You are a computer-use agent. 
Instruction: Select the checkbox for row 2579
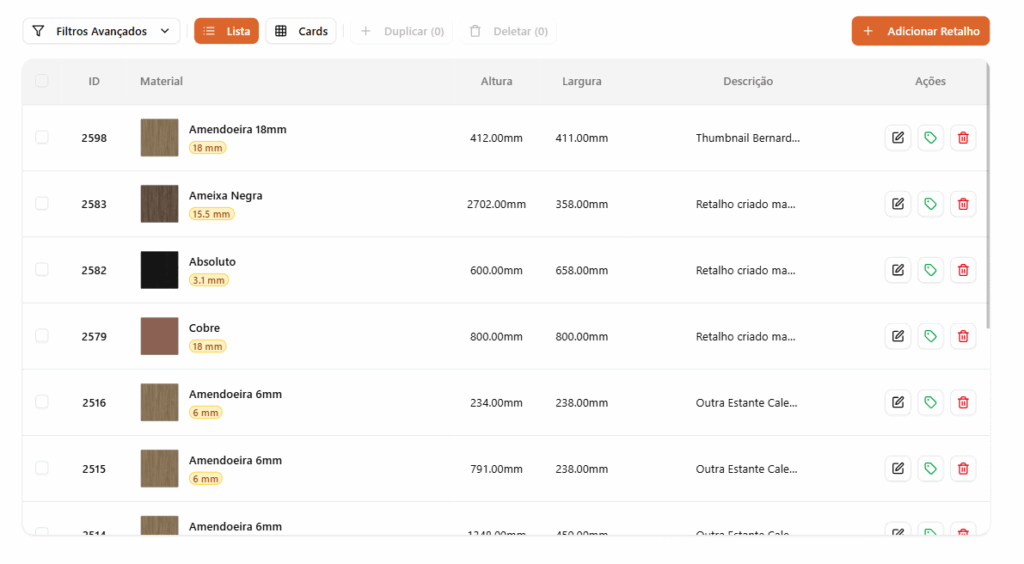pos(42,336)
